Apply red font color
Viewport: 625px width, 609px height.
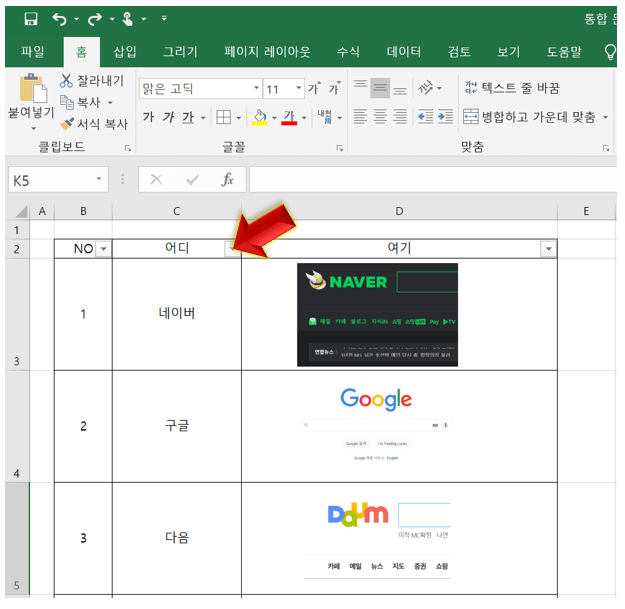pos(289,117)
